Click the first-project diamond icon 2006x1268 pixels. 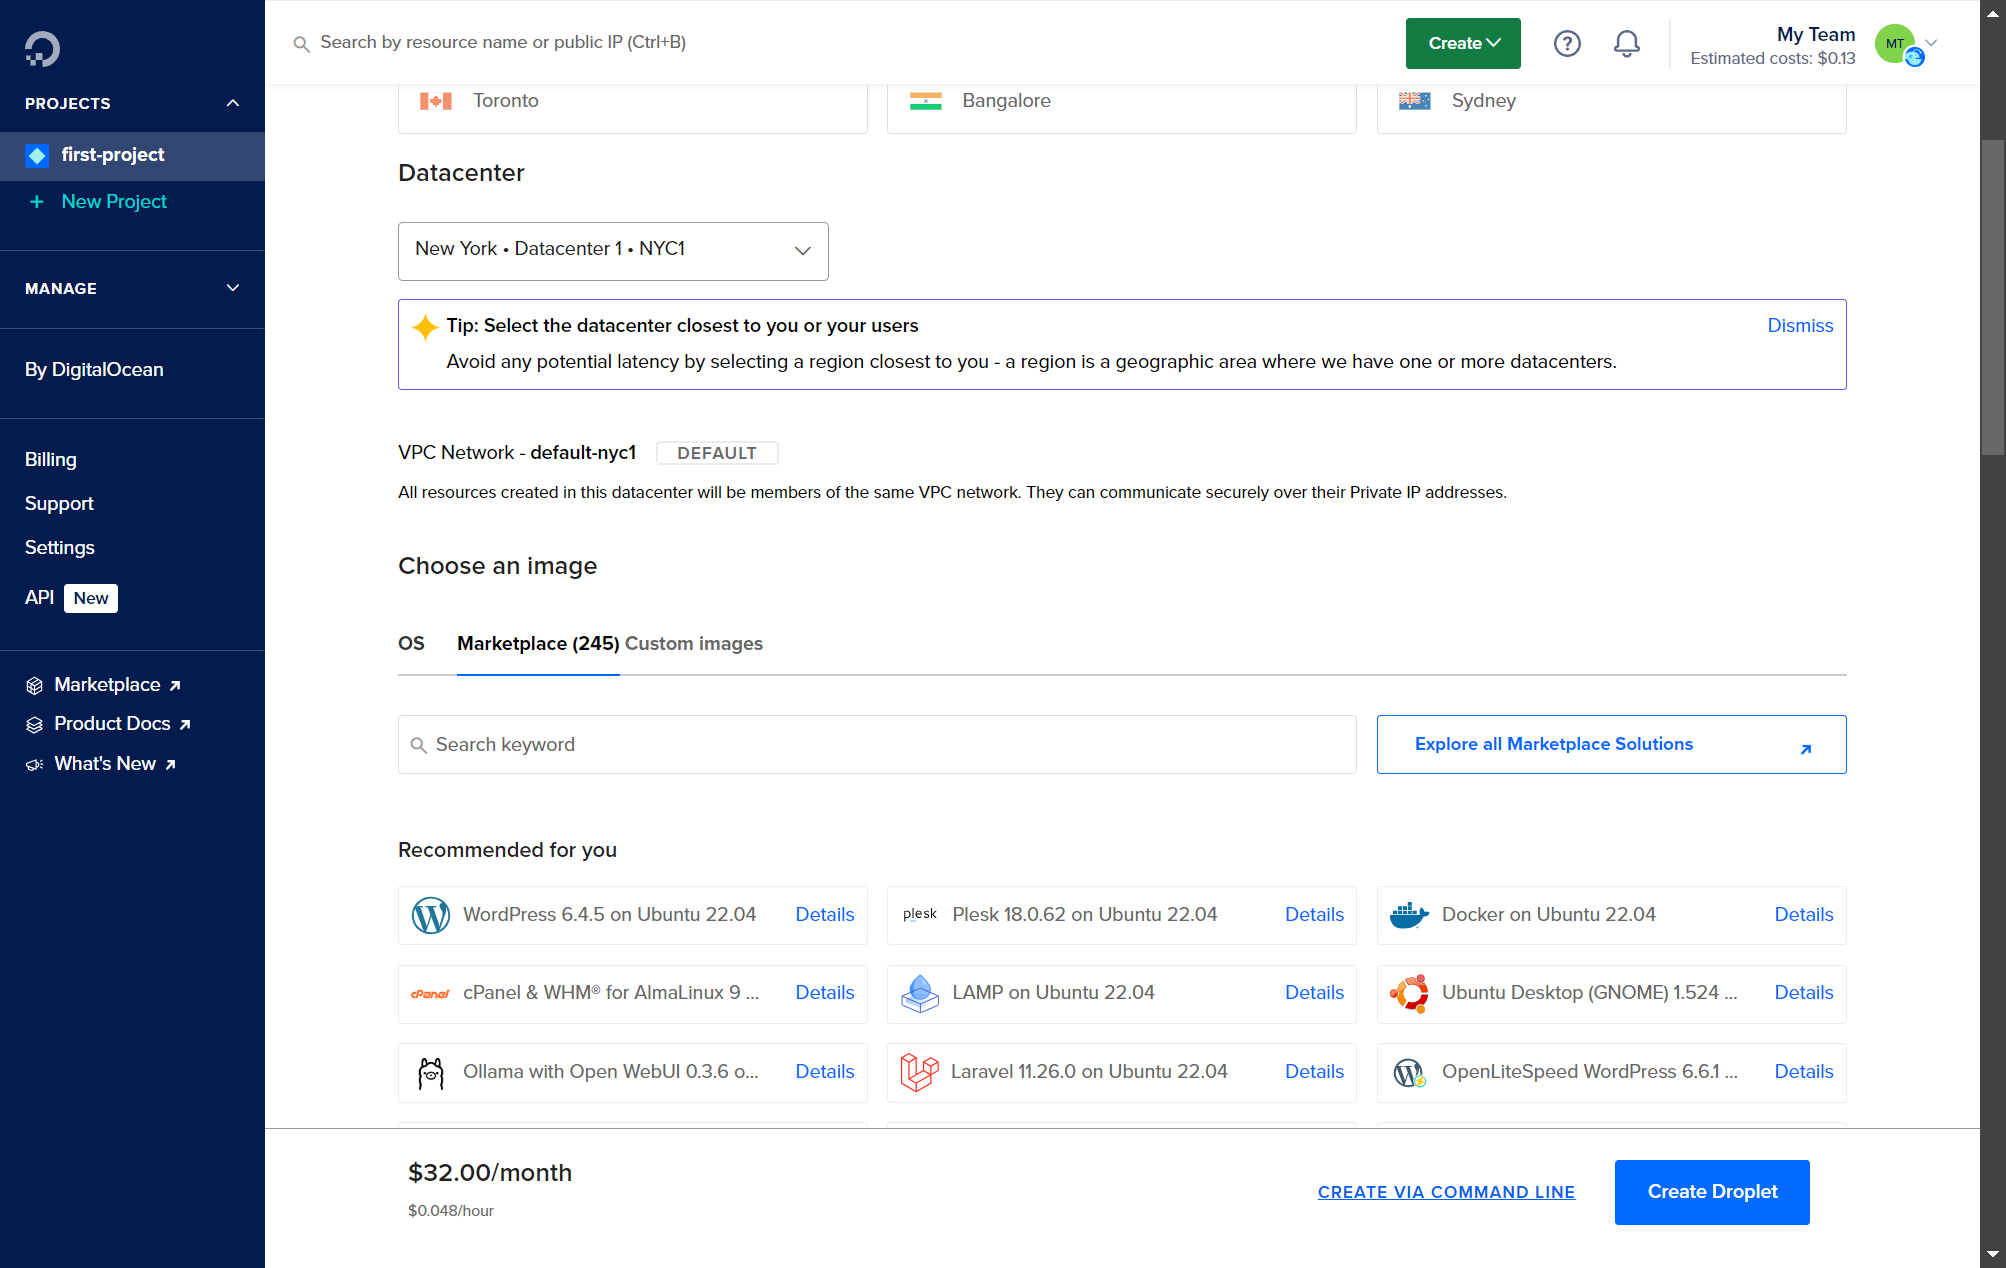pos(37,155)
